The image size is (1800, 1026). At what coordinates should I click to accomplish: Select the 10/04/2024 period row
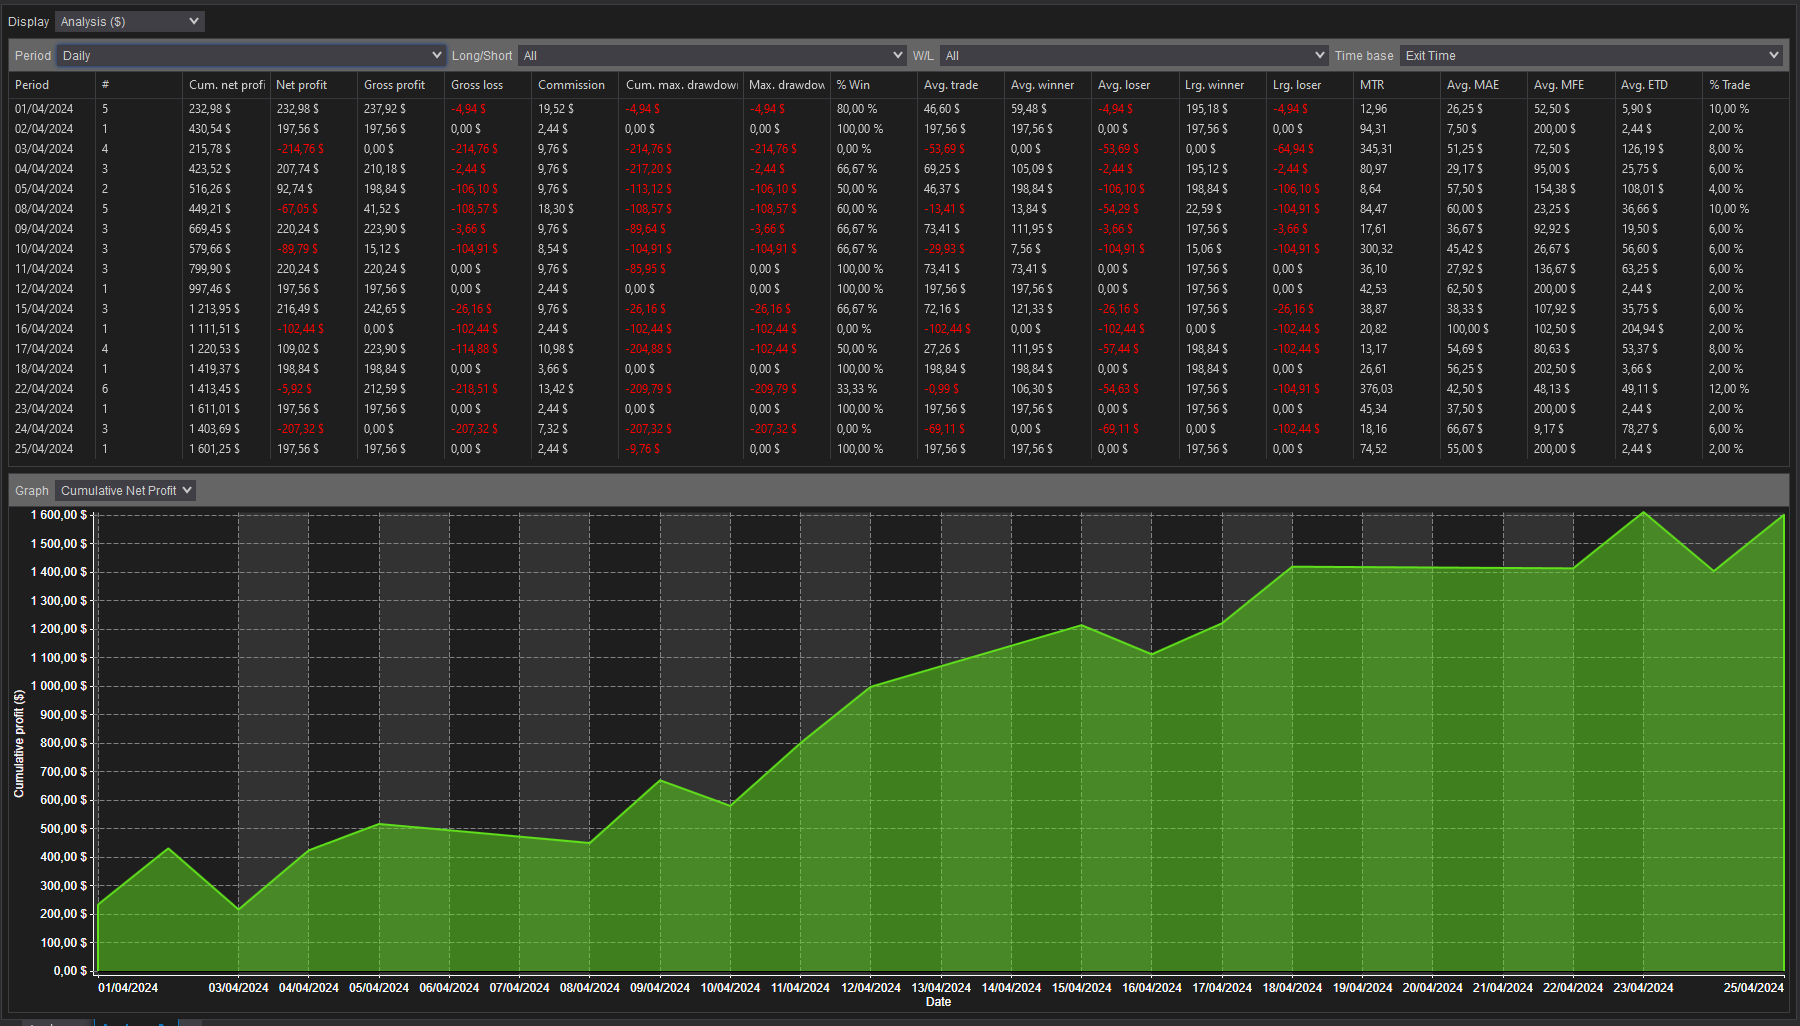click(x=899, y=249)
